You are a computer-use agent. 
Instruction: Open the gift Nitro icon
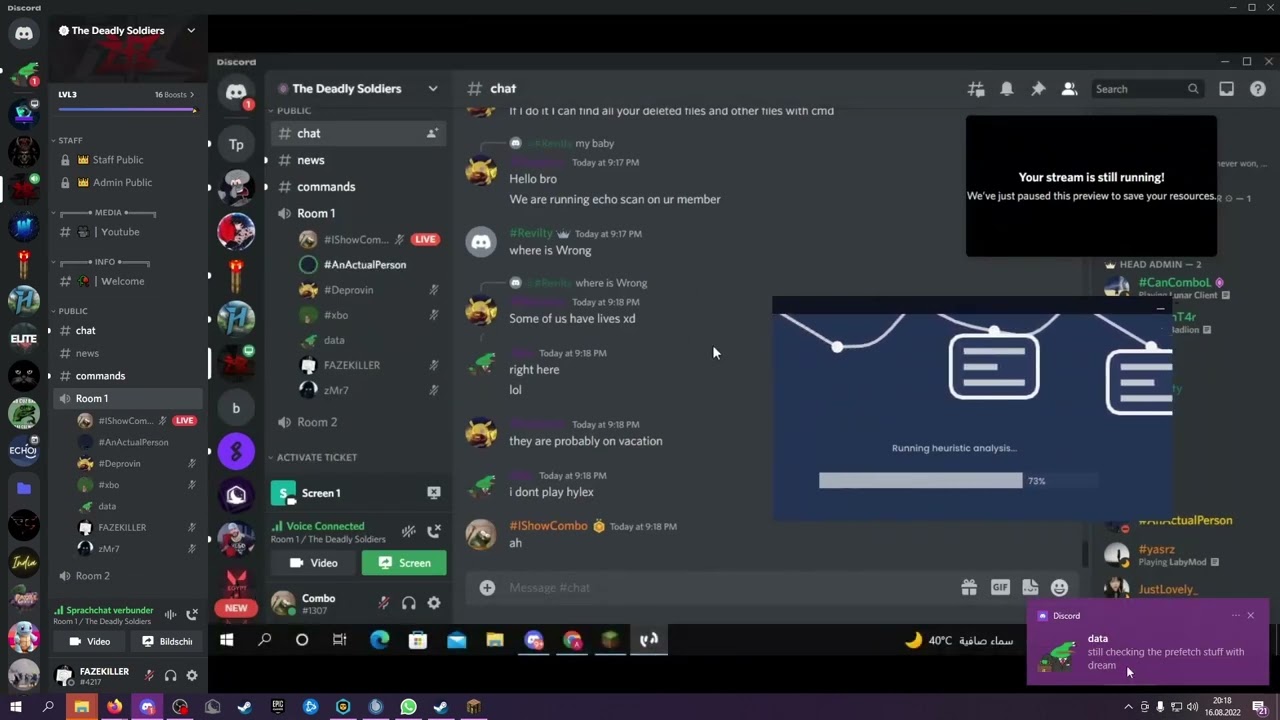click(969, 588)
